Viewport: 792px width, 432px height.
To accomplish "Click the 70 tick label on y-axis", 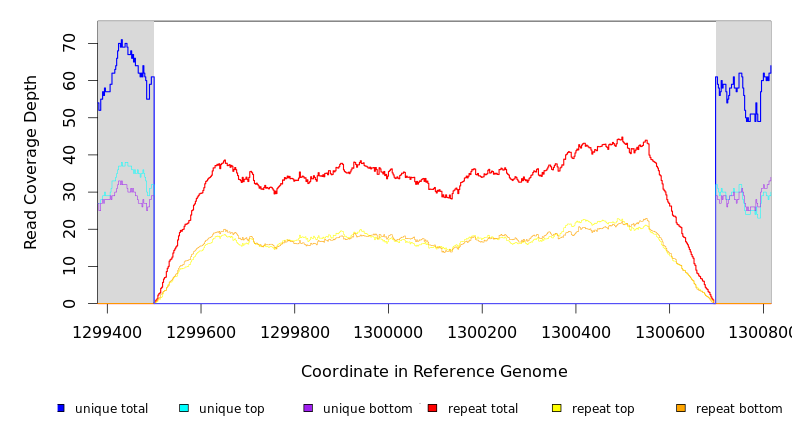I will (x=69, y=42).
